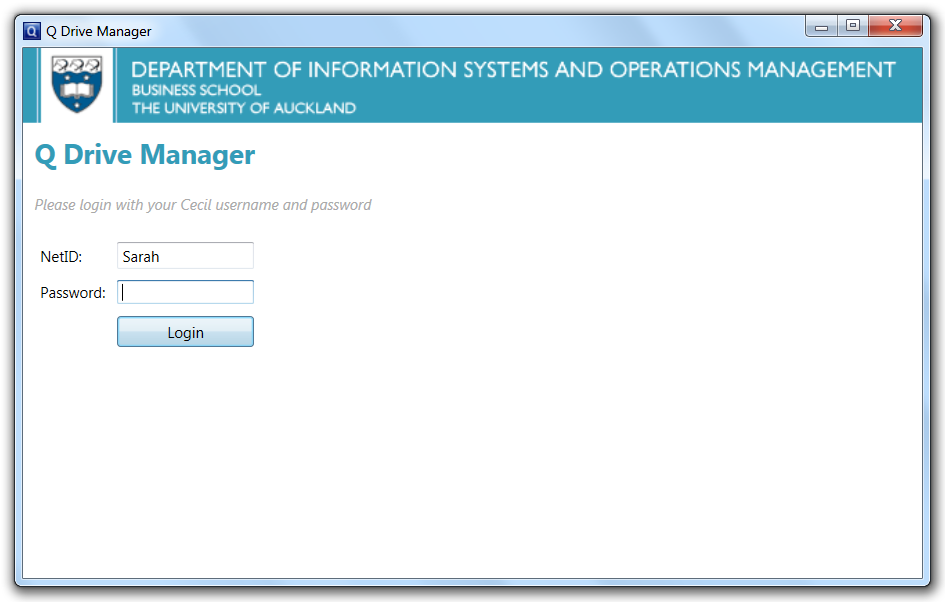Click the University of Auckland crest logo
The height and width of the screenshot is (602, 945).
coord(77,84)
